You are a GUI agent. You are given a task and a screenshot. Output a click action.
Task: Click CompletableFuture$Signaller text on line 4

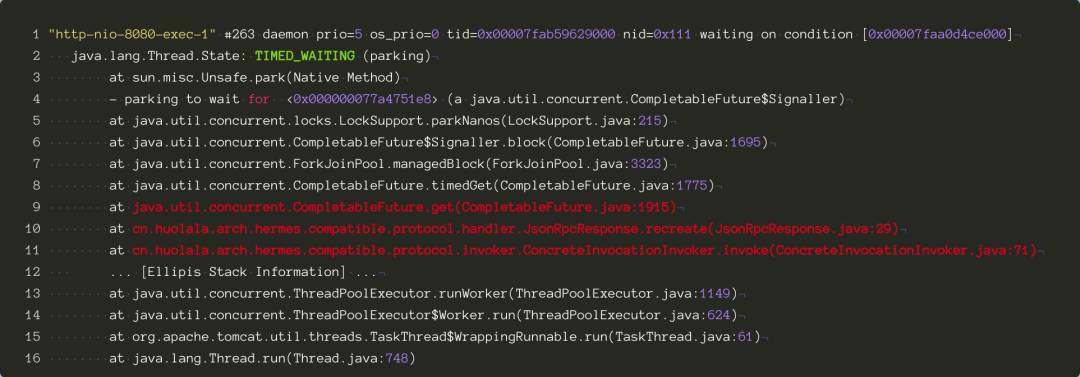734,99
